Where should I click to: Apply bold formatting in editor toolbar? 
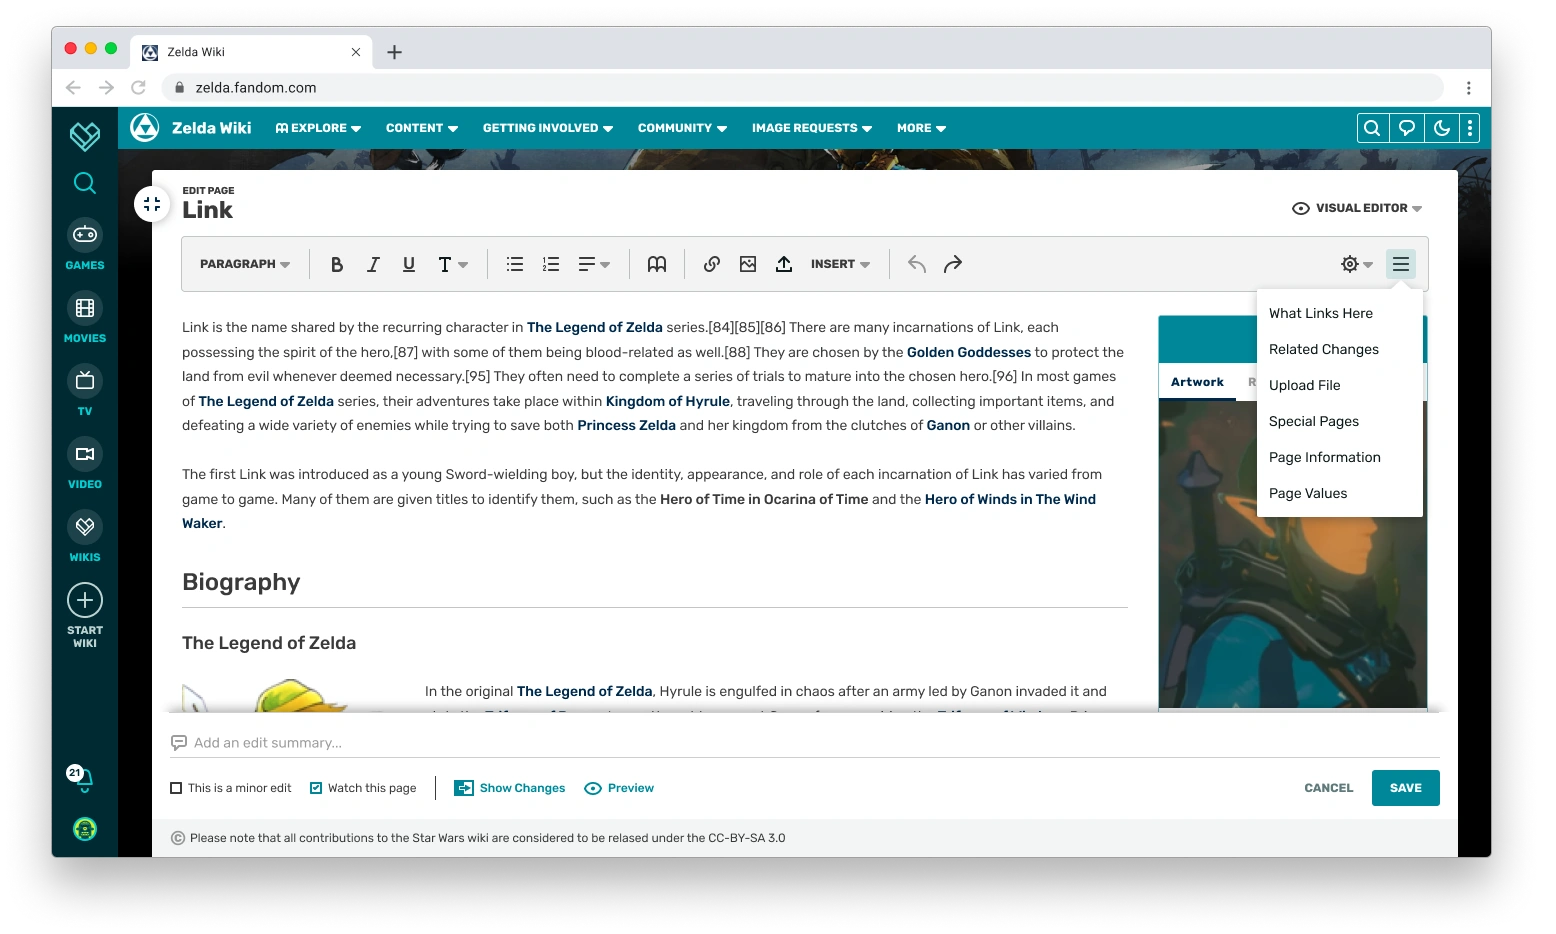[x=337, y=264]
